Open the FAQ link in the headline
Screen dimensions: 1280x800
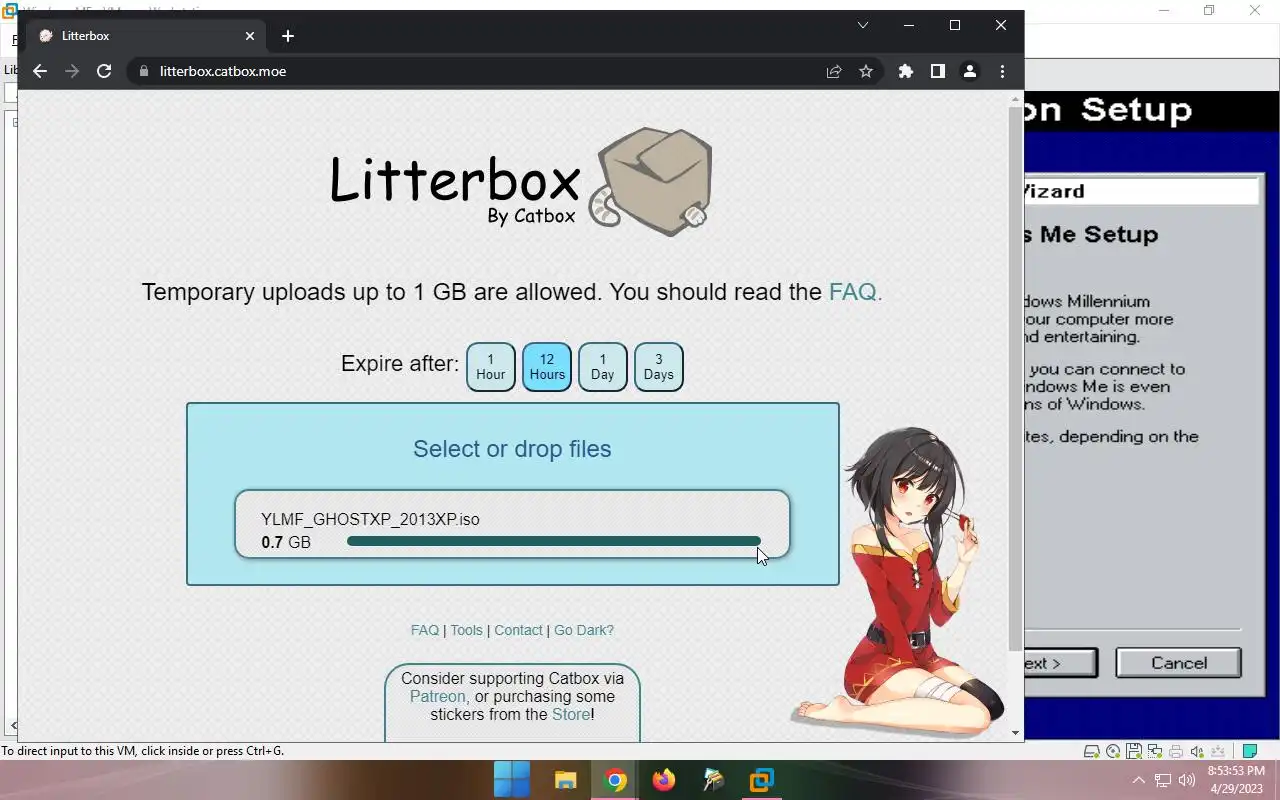pos(853,292)
